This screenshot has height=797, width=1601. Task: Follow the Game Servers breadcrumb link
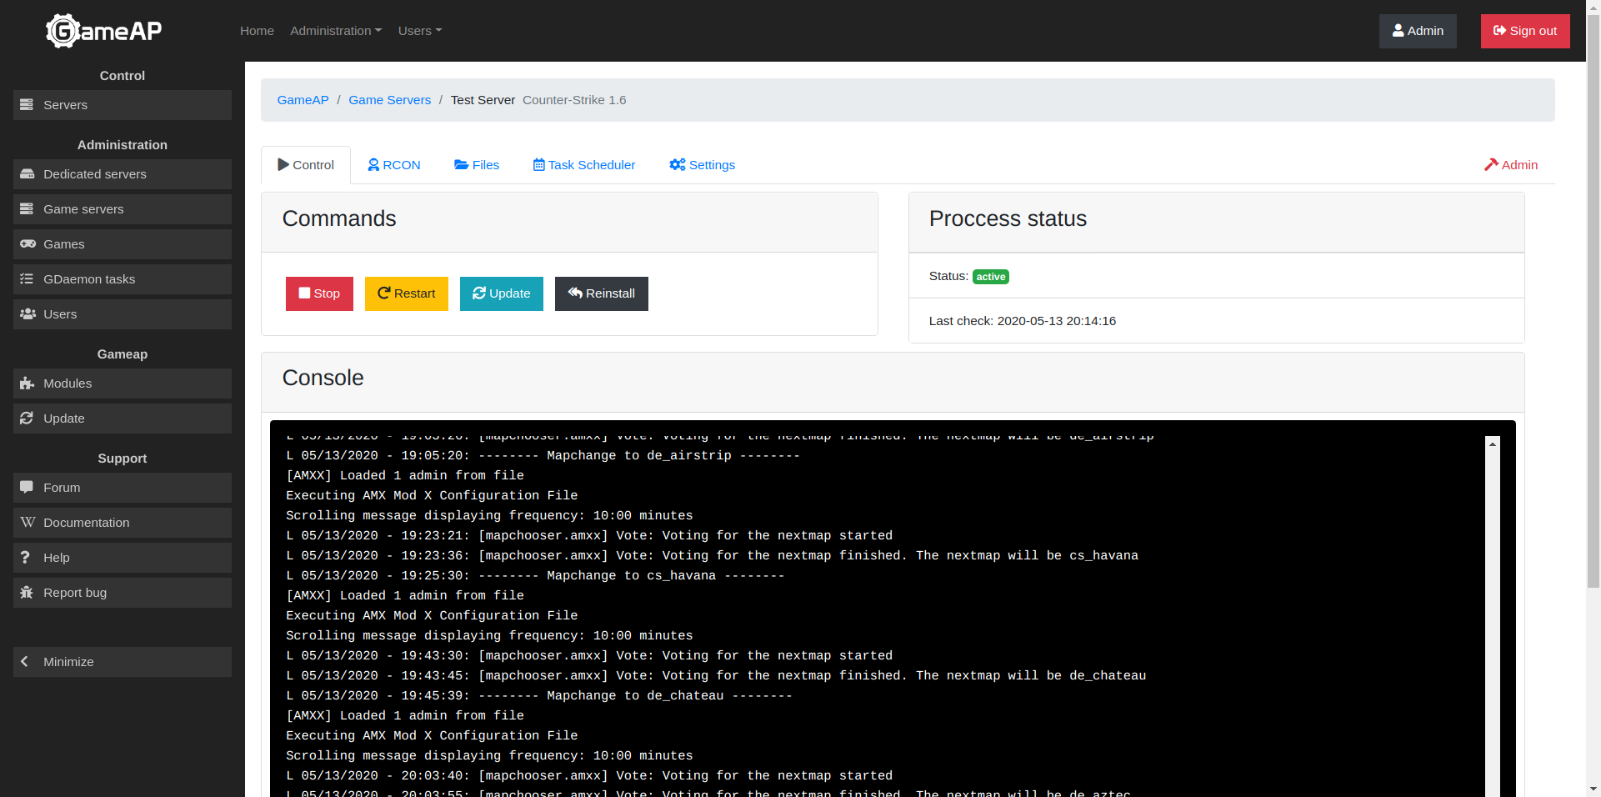pyautogui.click(x=389, y=100)
